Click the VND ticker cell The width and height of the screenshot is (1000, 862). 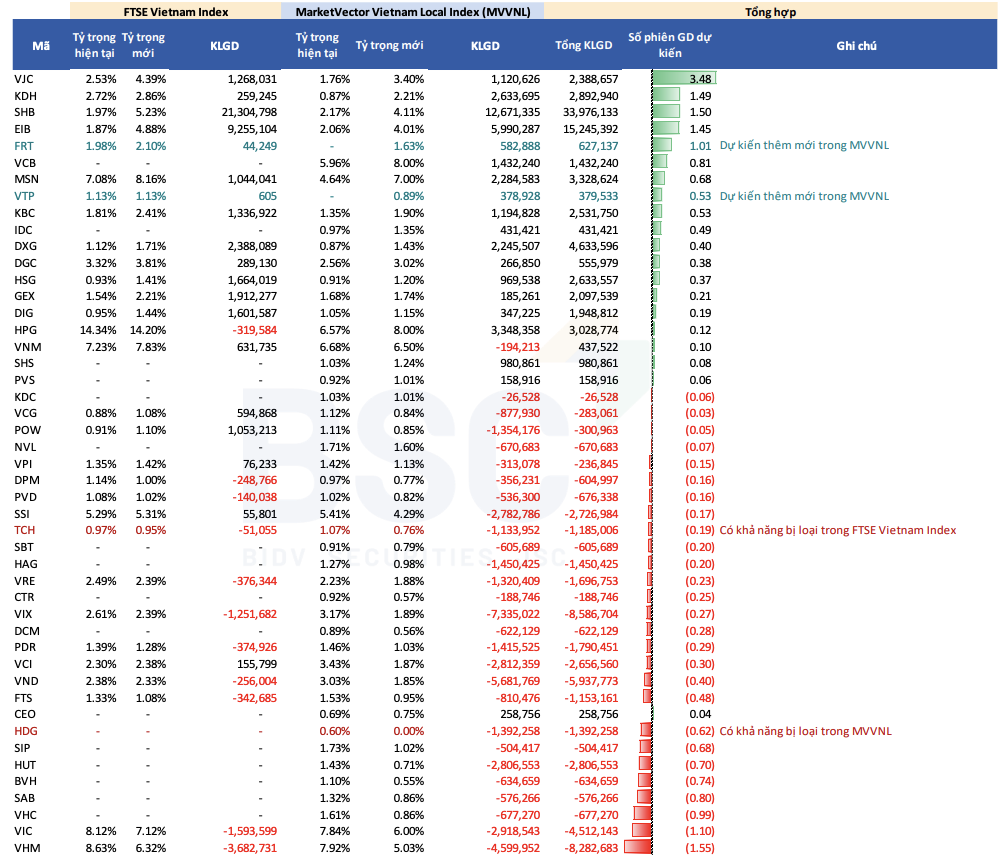click(x=26, y=681)
